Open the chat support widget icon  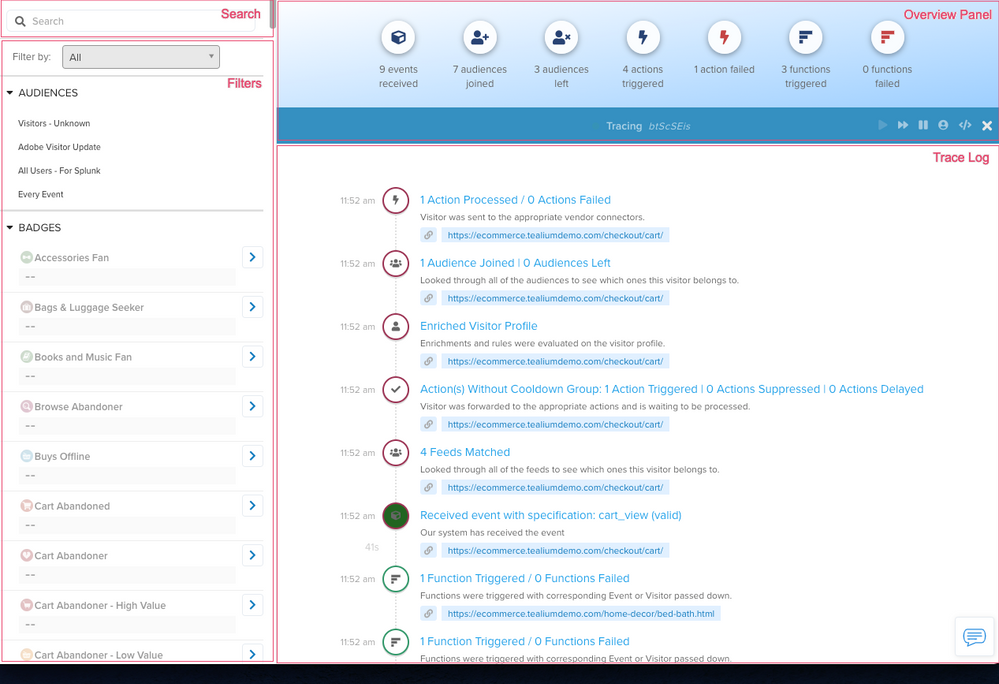coord(974,636)
